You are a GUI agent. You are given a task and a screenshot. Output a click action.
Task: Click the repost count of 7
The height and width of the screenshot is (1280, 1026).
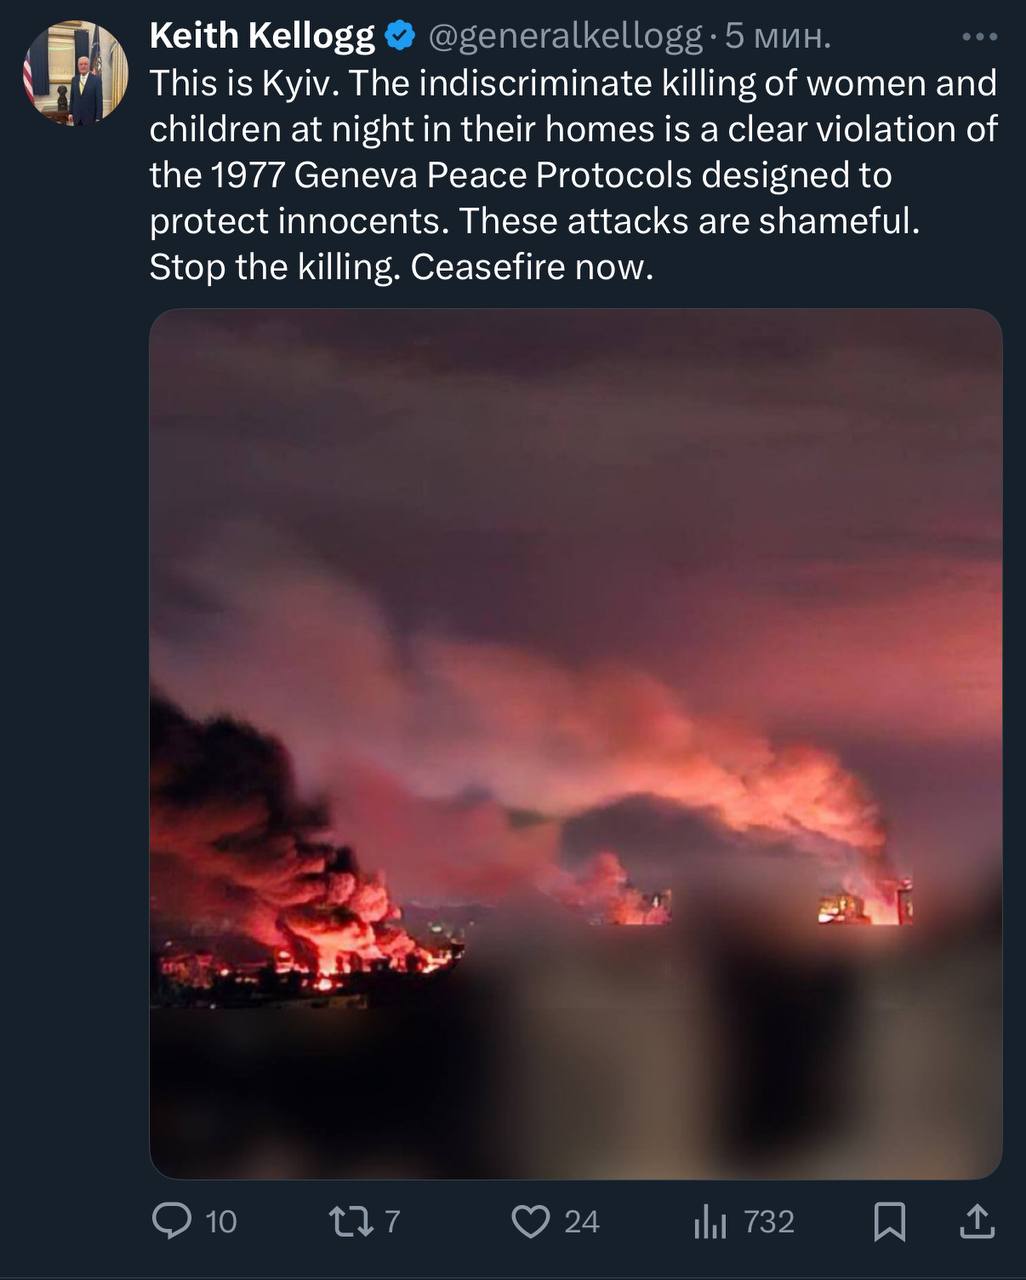click(392, 1221)
